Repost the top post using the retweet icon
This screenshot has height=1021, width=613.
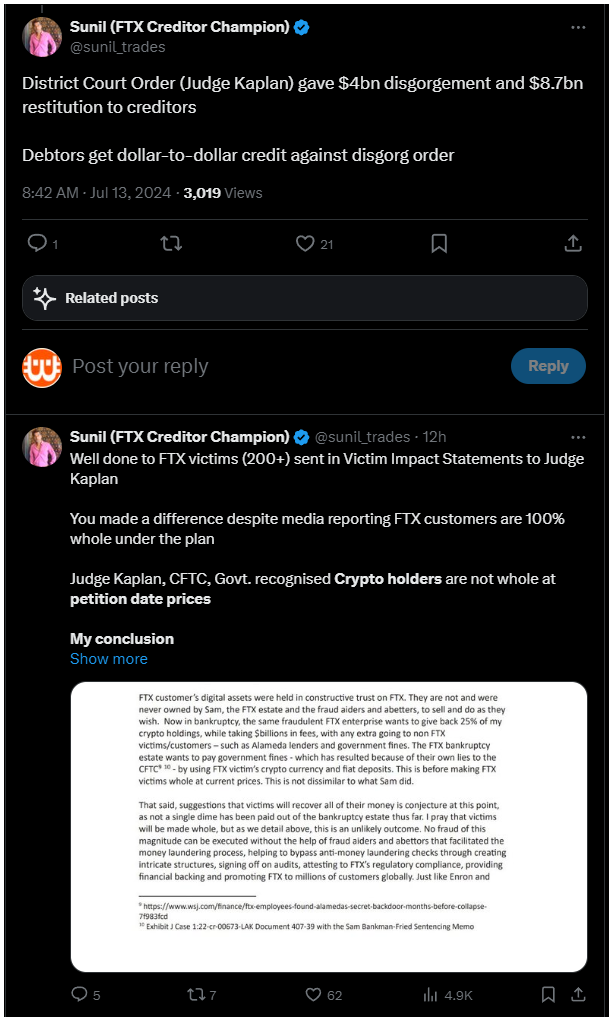click(x=171, y=244)
